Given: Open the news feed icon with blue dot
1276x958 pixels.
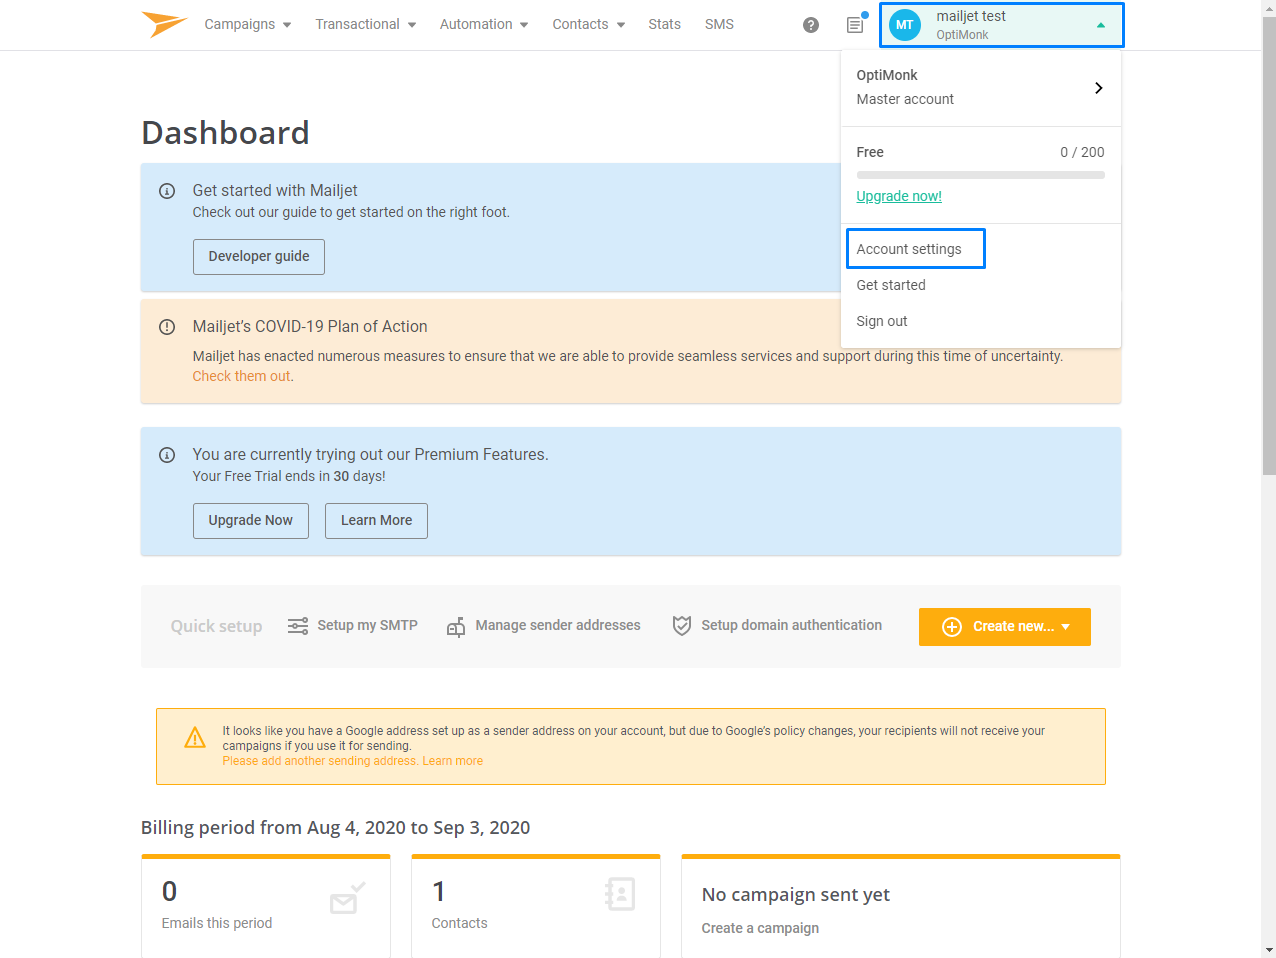Looking at the screenshot, I should pos(855,24).
